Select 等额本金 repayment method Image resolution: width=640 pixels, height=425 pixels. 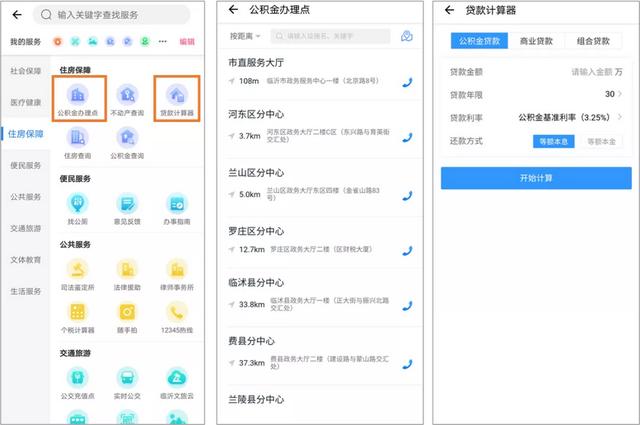(x=601, y=142)
